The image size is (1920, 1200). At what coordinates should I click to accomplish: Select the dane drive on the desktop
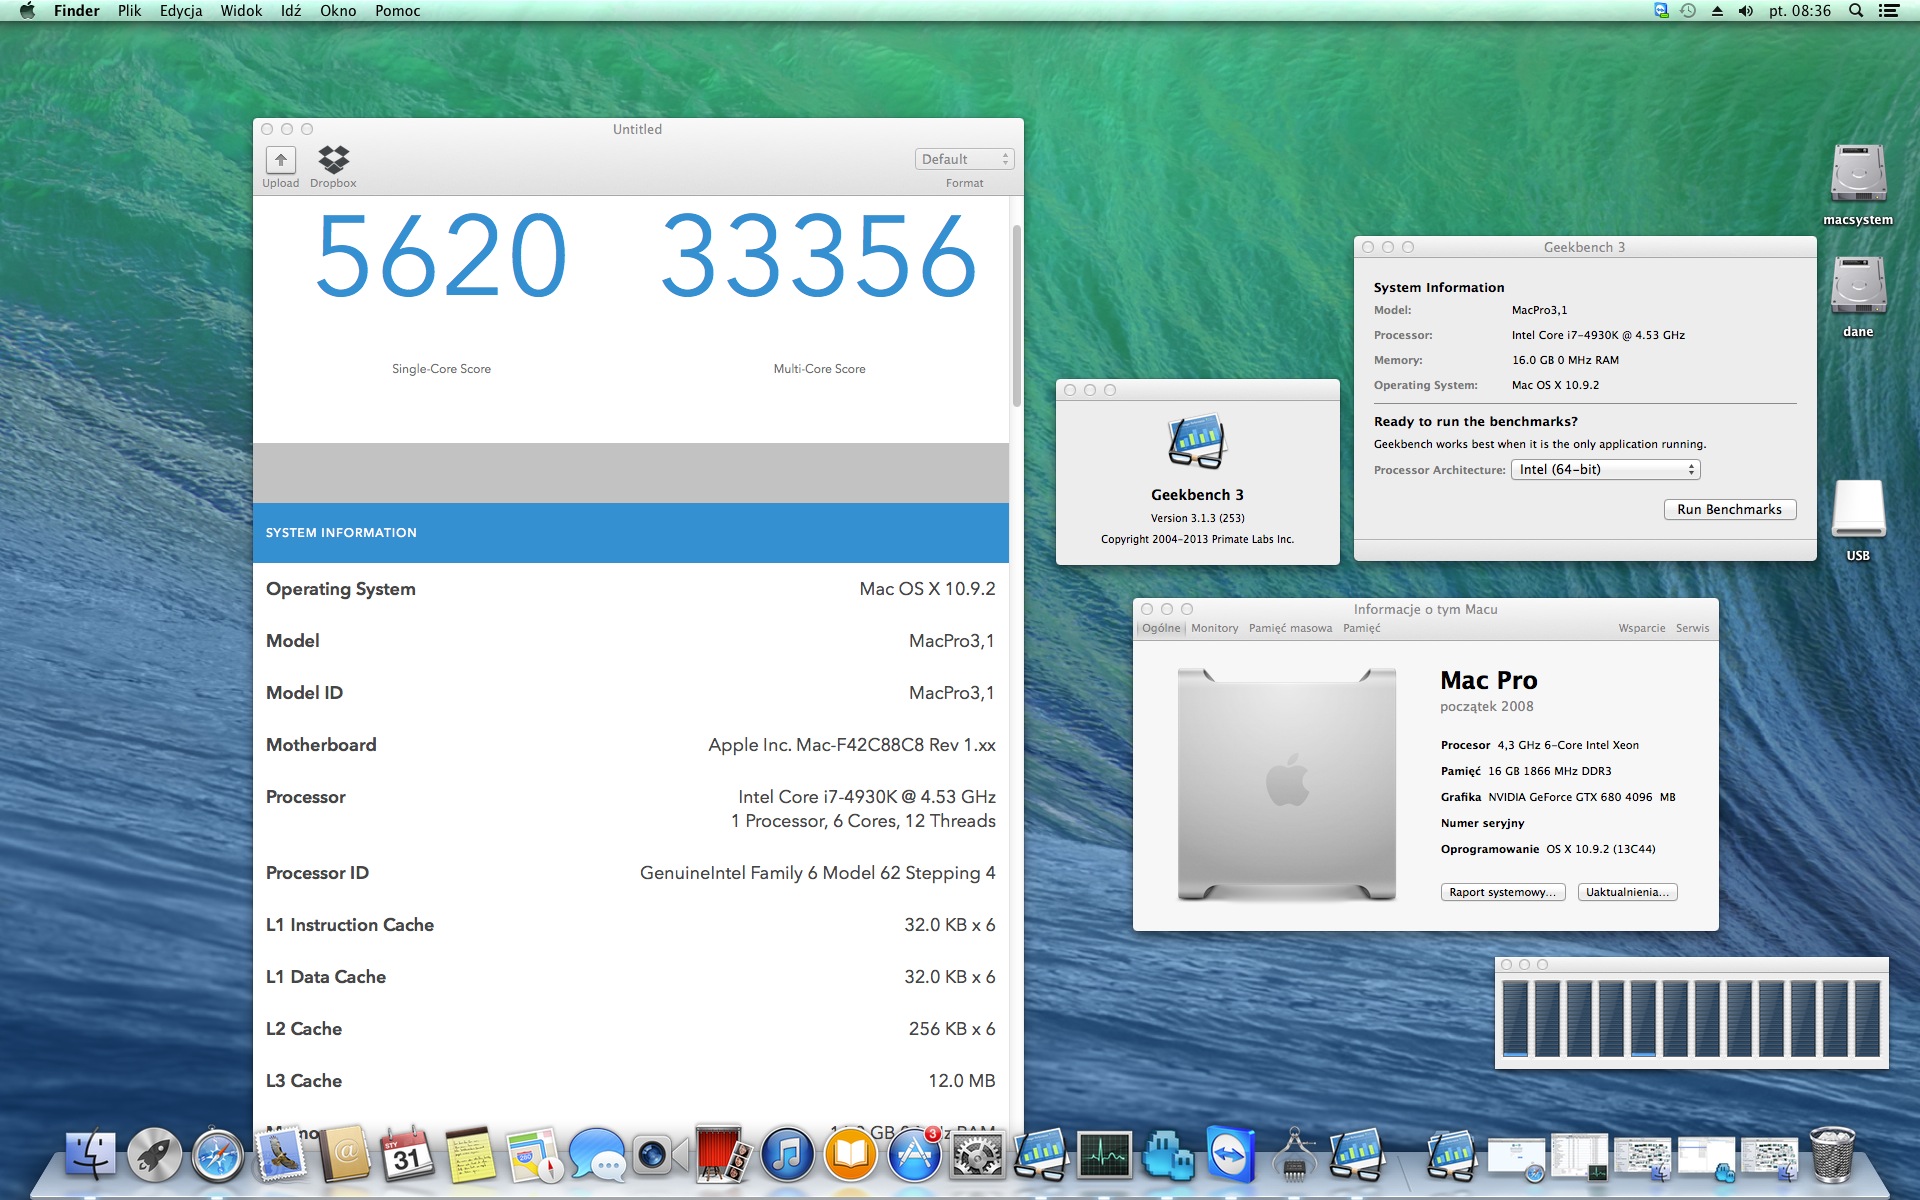point(1858,286)
